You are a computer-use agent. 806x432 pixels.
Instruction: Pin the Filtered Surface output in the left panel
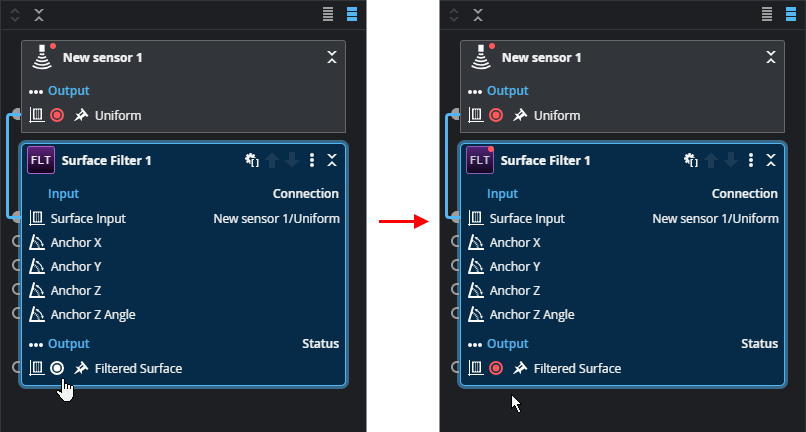[81, 368]
